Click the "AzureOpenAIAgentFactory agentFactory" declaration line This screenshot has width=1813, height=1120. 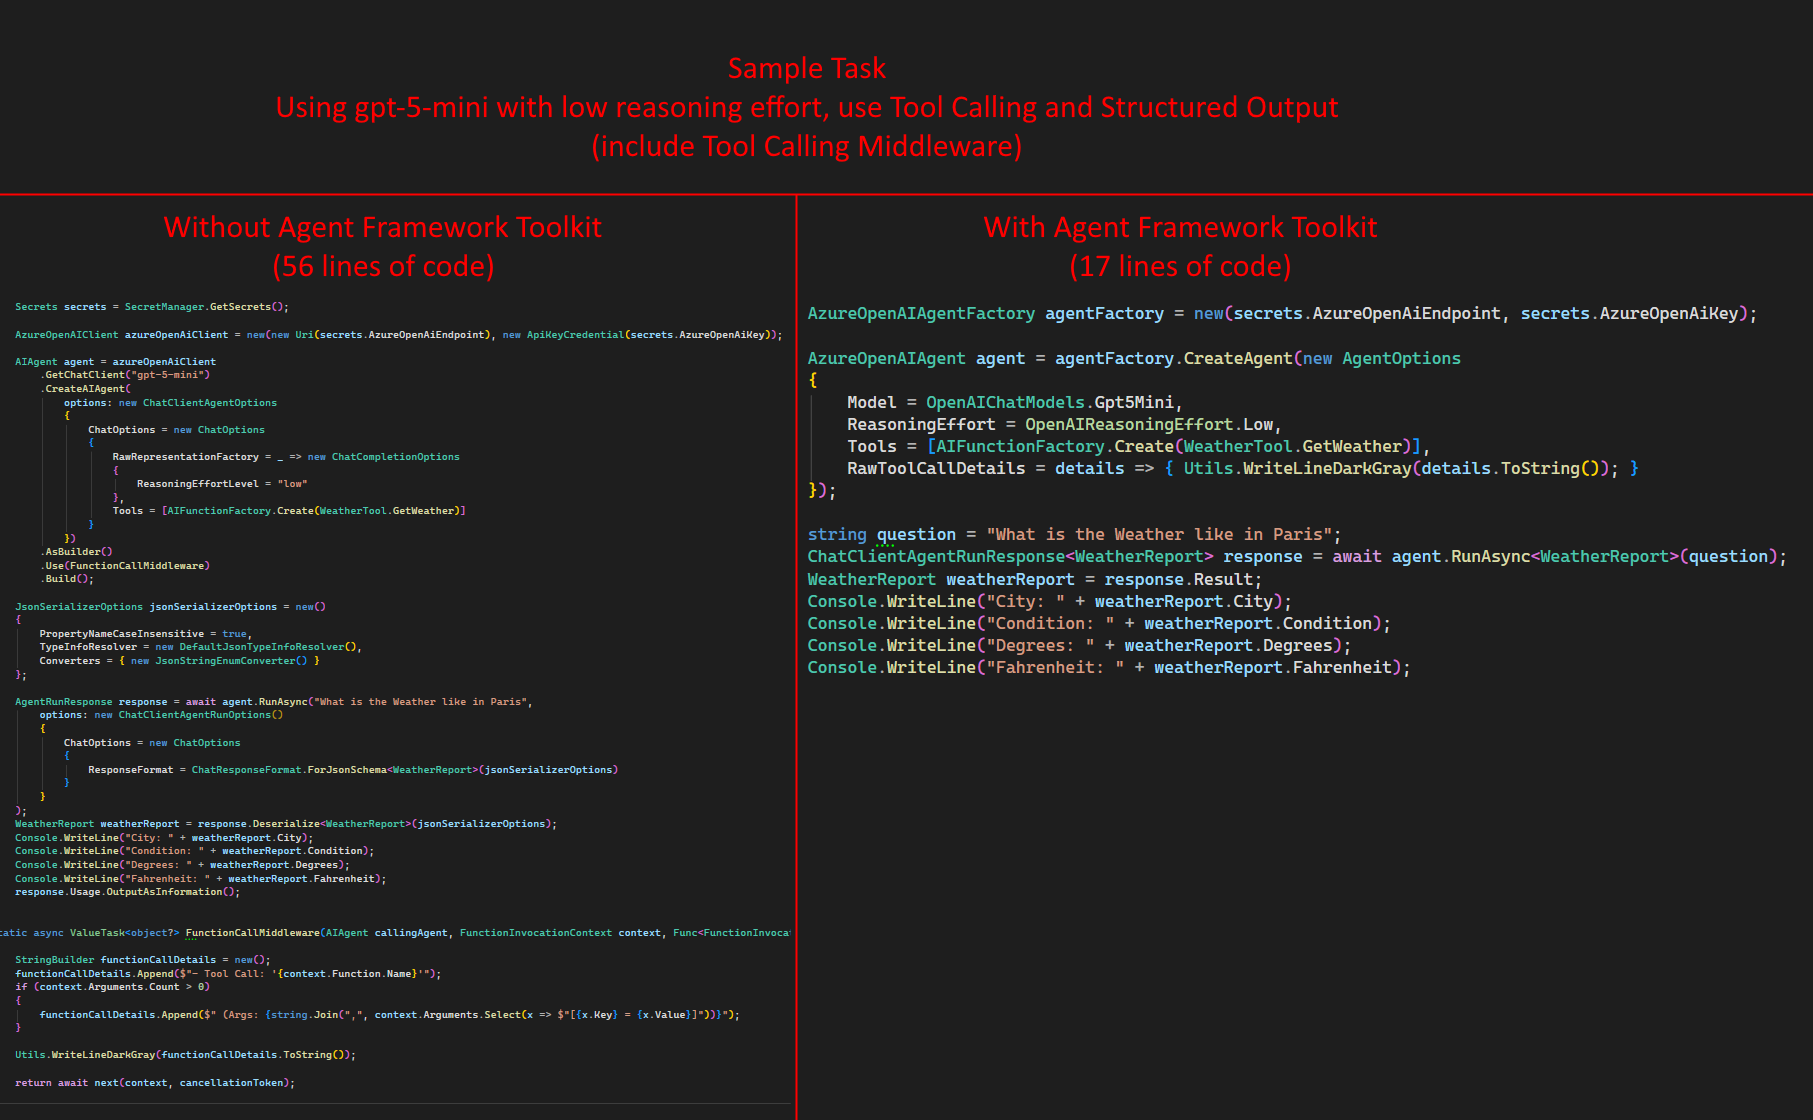tap(1282, 314)
